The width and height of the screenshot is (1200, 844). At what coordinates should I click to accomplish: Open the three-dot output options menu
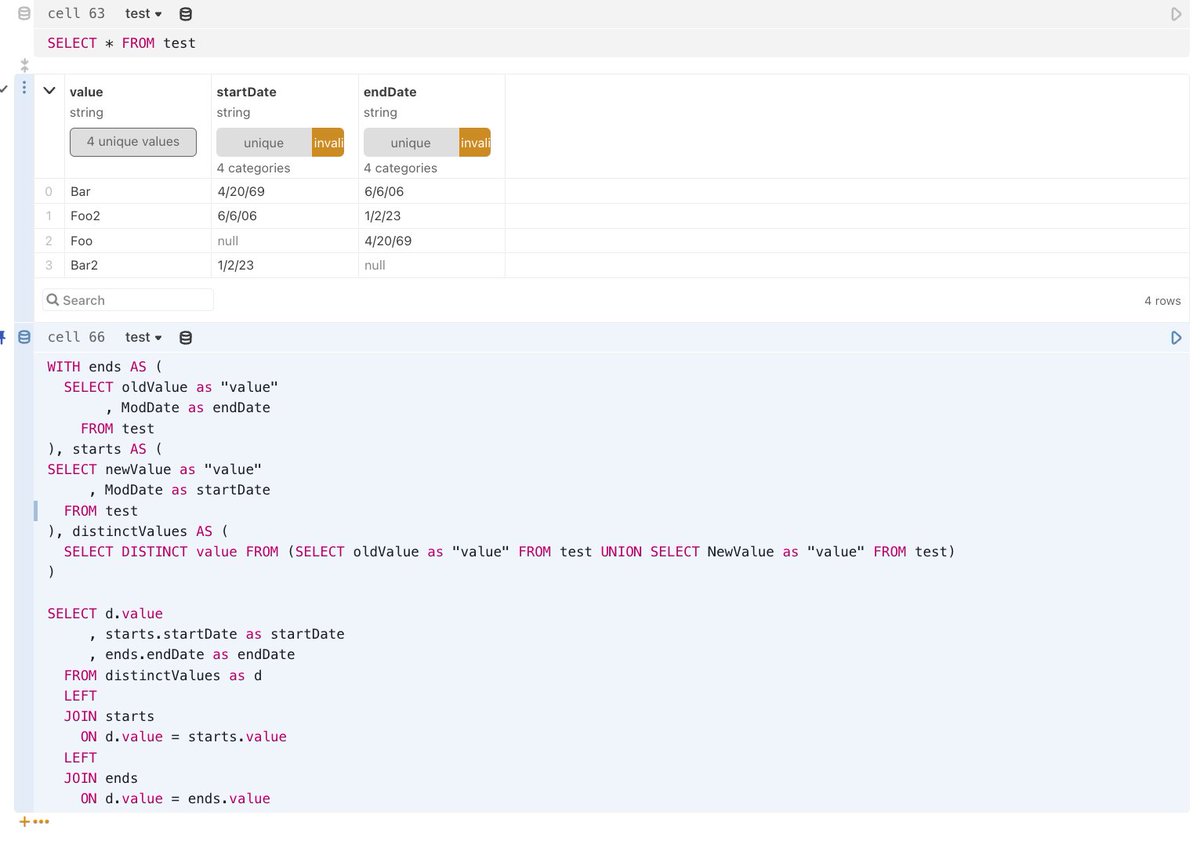coord(24,88)
